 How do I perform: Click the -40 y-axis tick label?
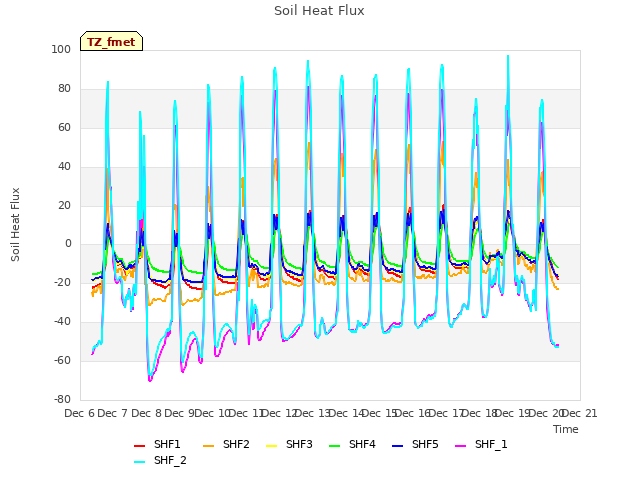62,322
